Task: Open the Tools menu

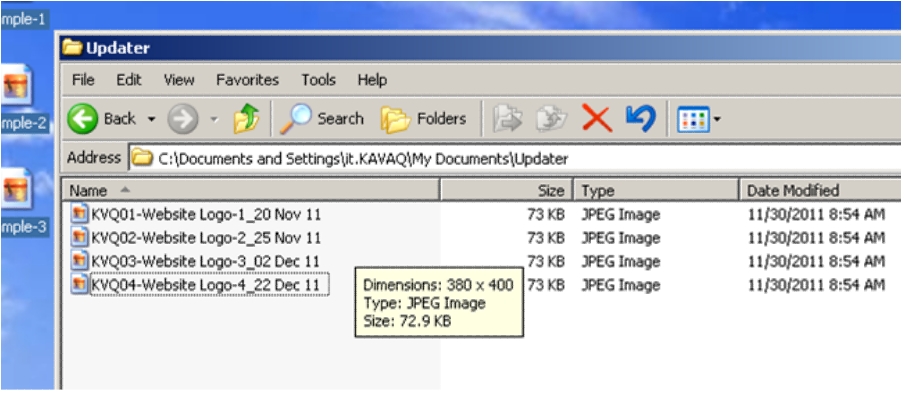Action: coord(319,80)
